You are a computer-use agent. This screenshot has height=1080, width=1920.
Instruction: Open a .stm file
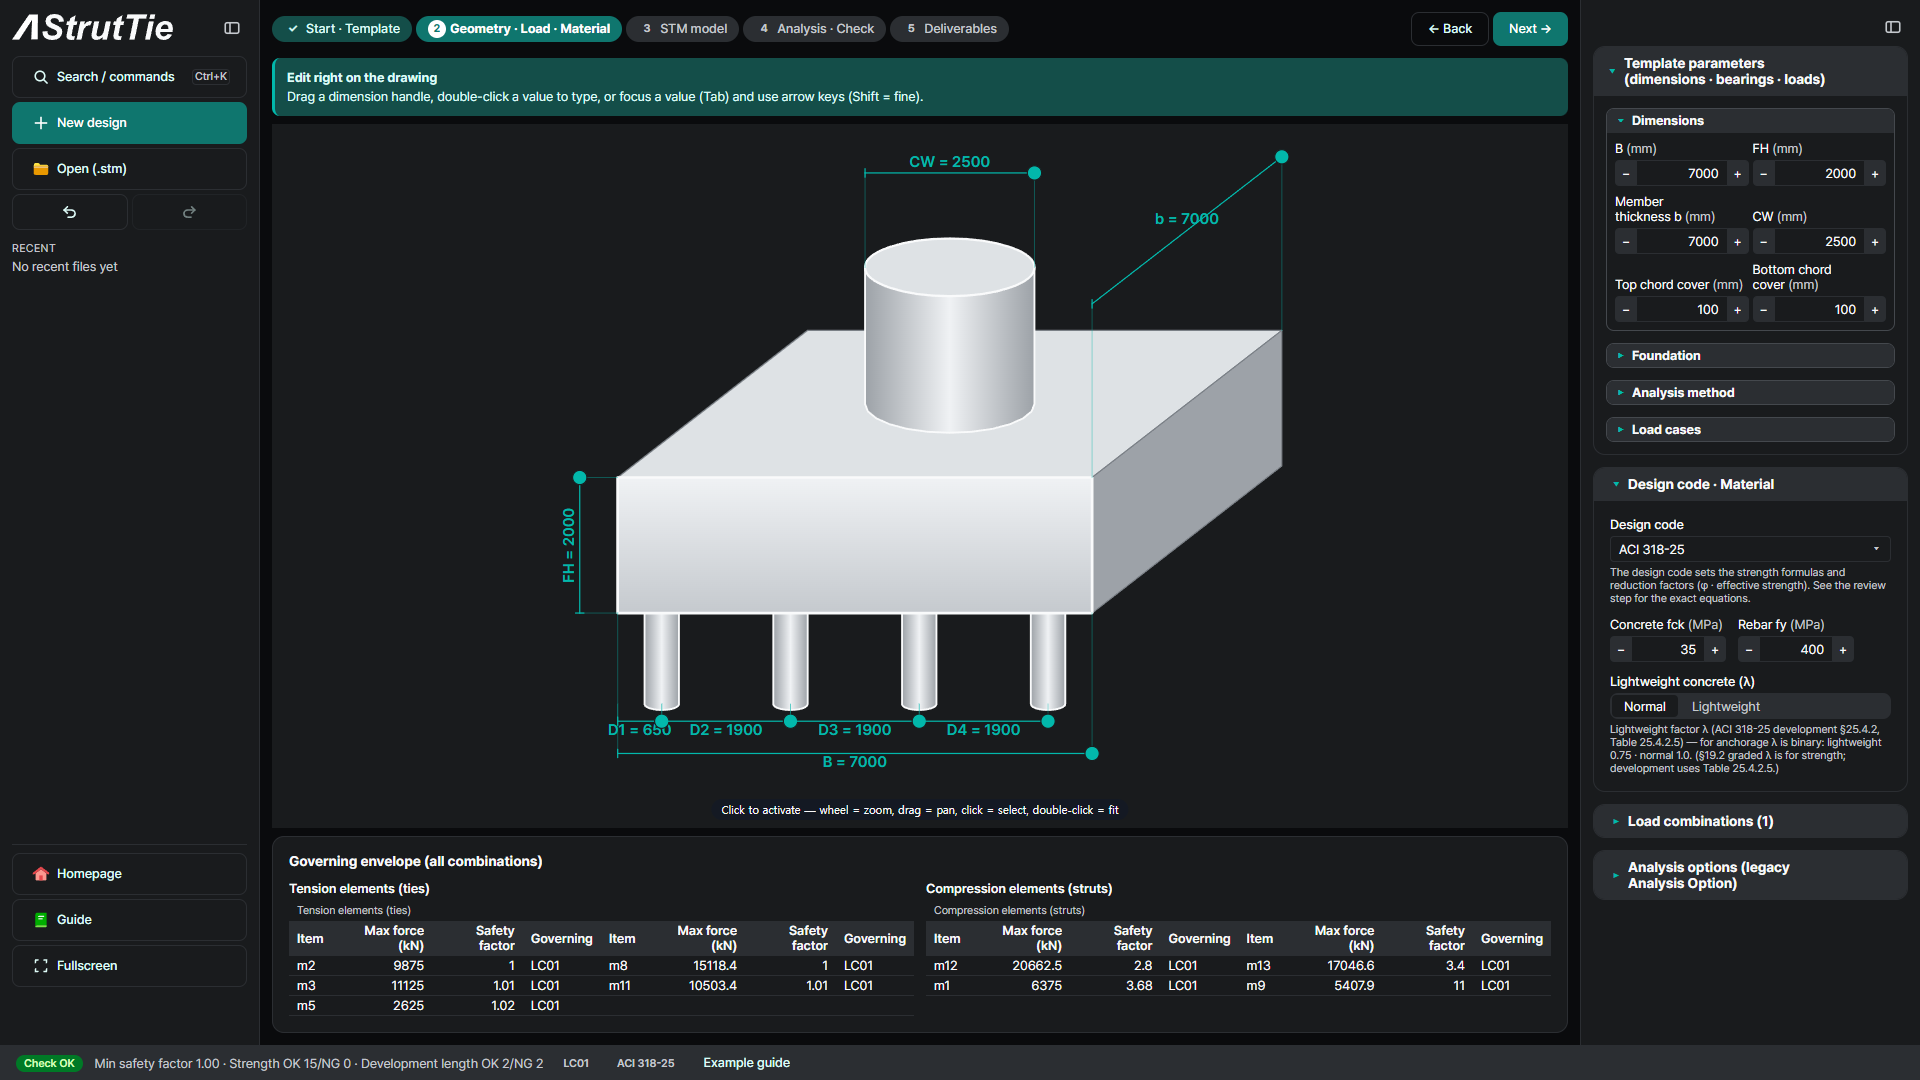tap(129, 169)
